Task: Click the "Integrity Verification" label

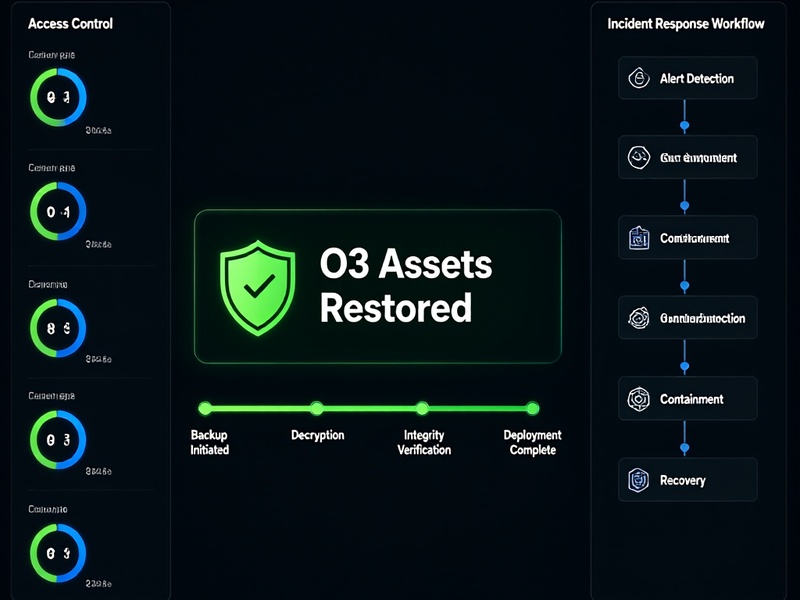Action: pyautogui.click(x=424, y=442)
